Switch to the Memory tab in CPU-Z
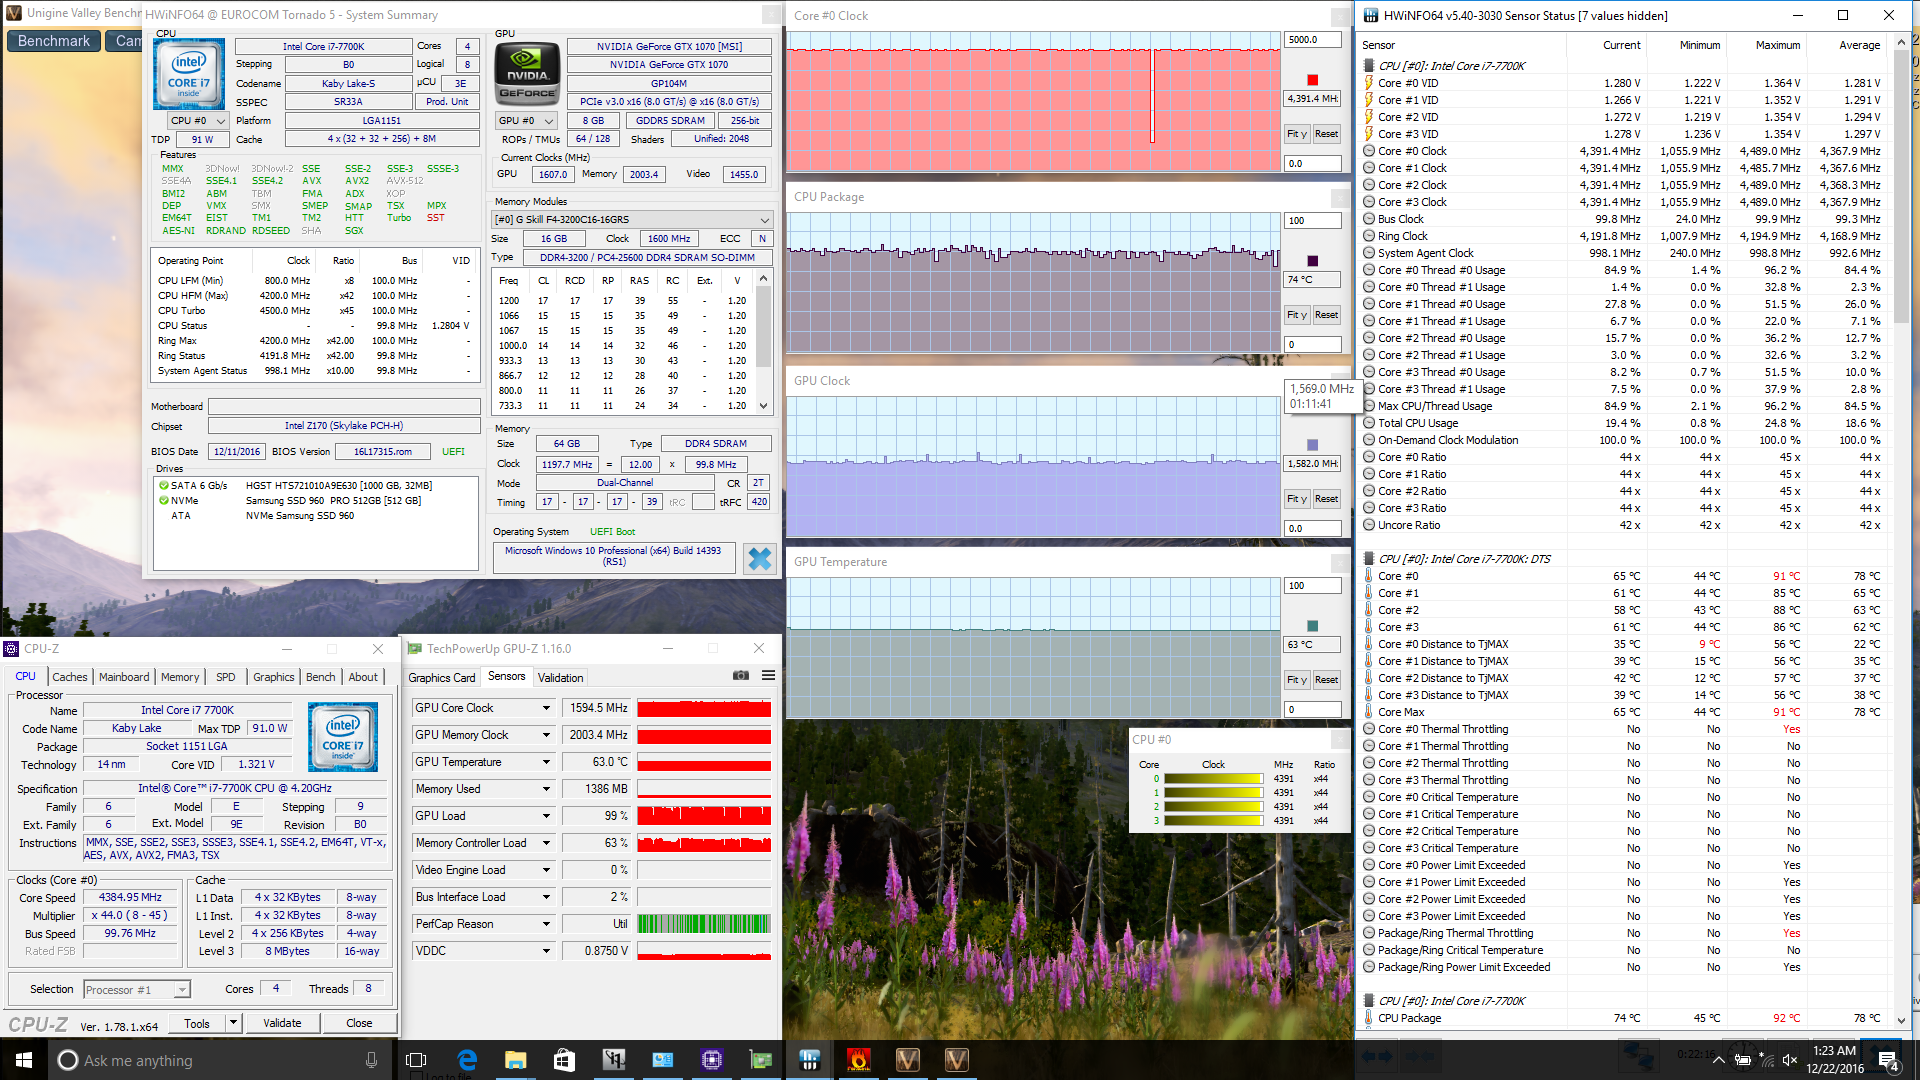The image size is (1920, 1080). click(x=180, y=677)
